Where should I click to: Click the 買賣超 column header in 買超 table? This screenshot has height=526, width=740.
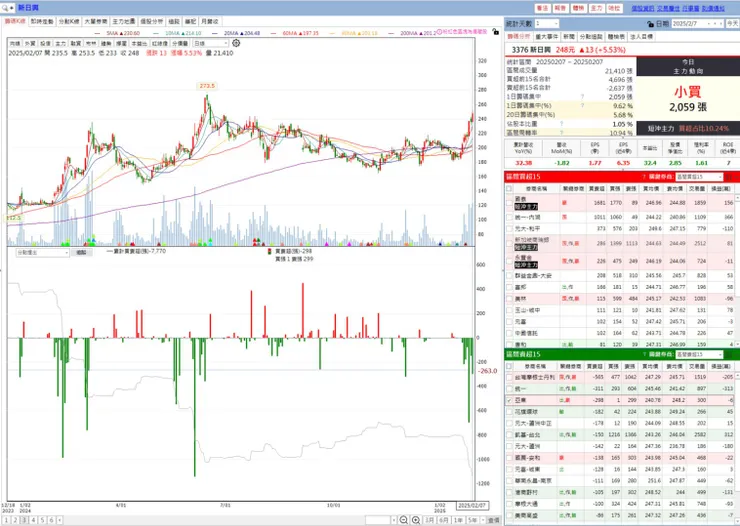click(597, 189)
